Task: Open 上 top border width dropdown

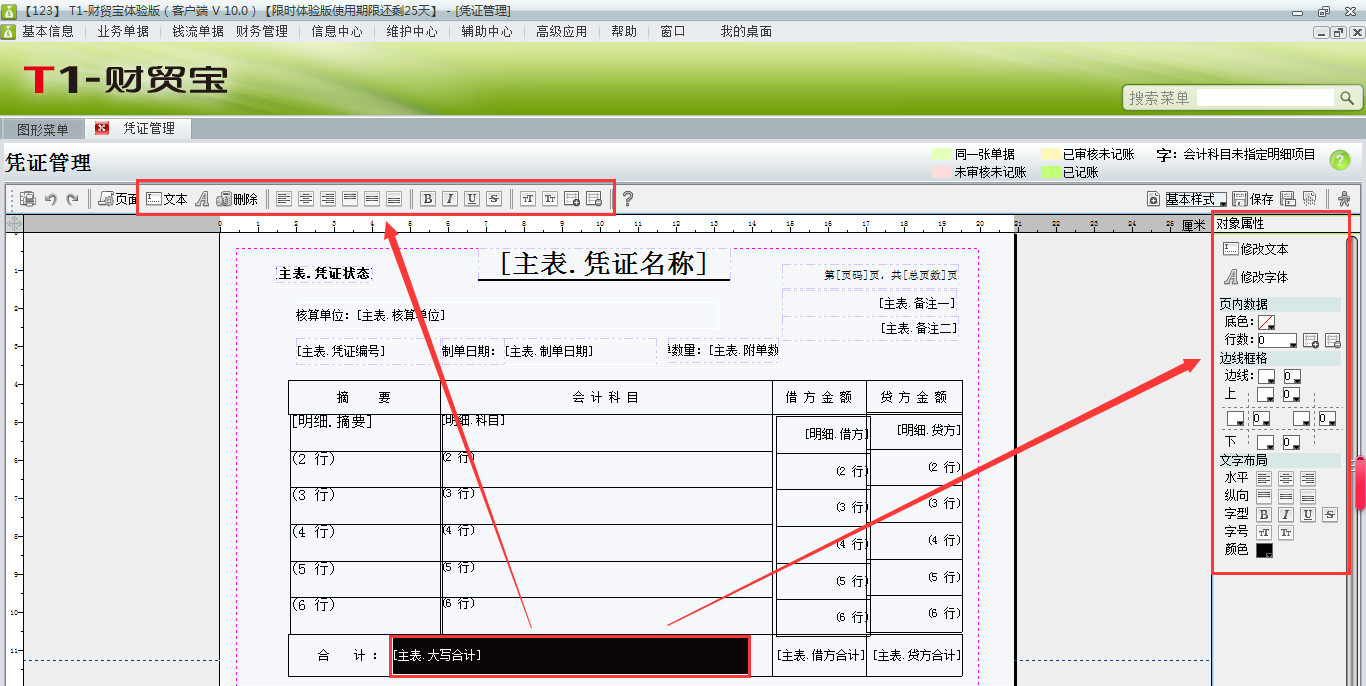Action: point(1291,394)
